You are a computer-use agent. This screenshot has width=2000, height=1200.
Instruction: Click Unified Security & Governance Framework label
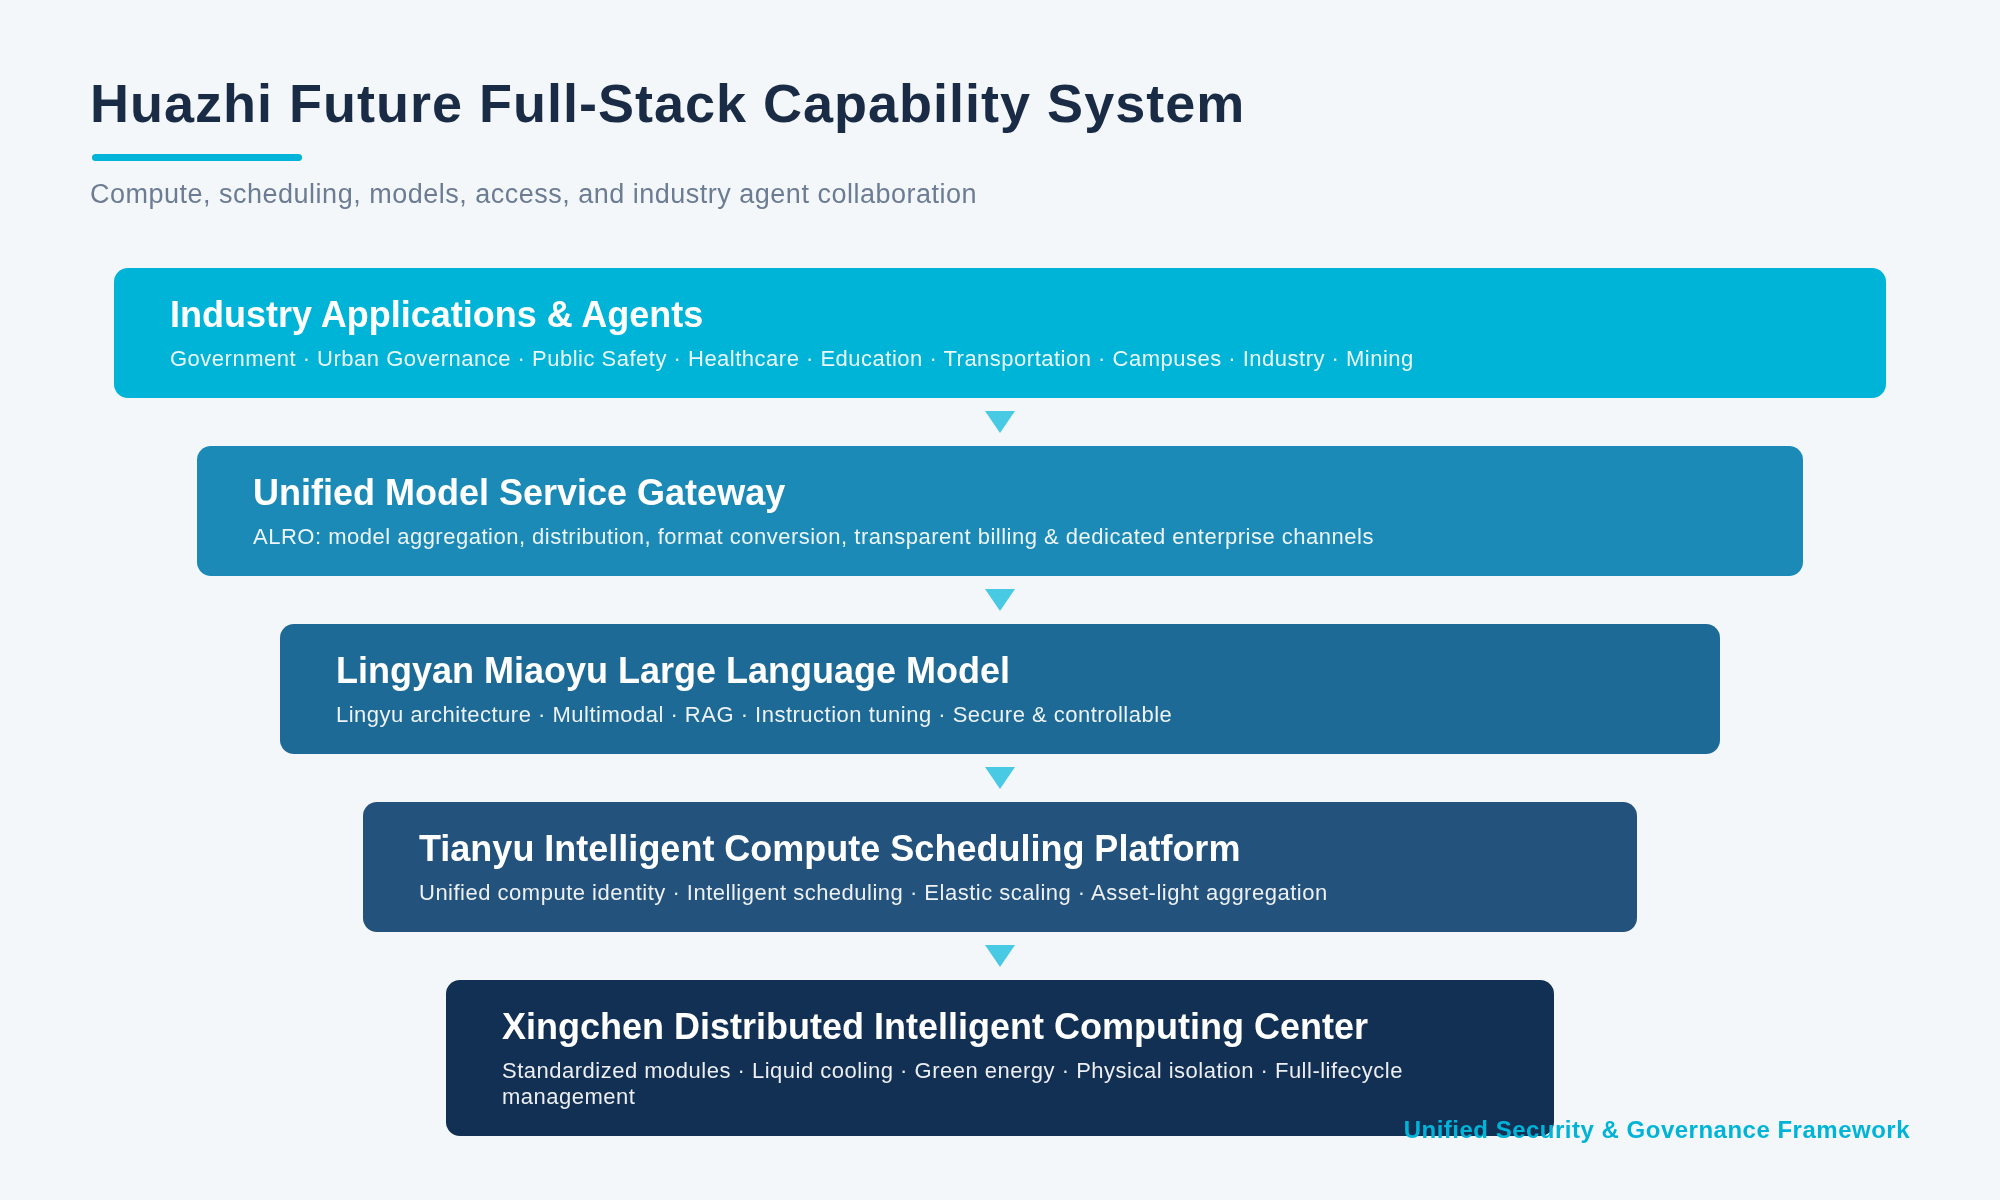1657,1130
